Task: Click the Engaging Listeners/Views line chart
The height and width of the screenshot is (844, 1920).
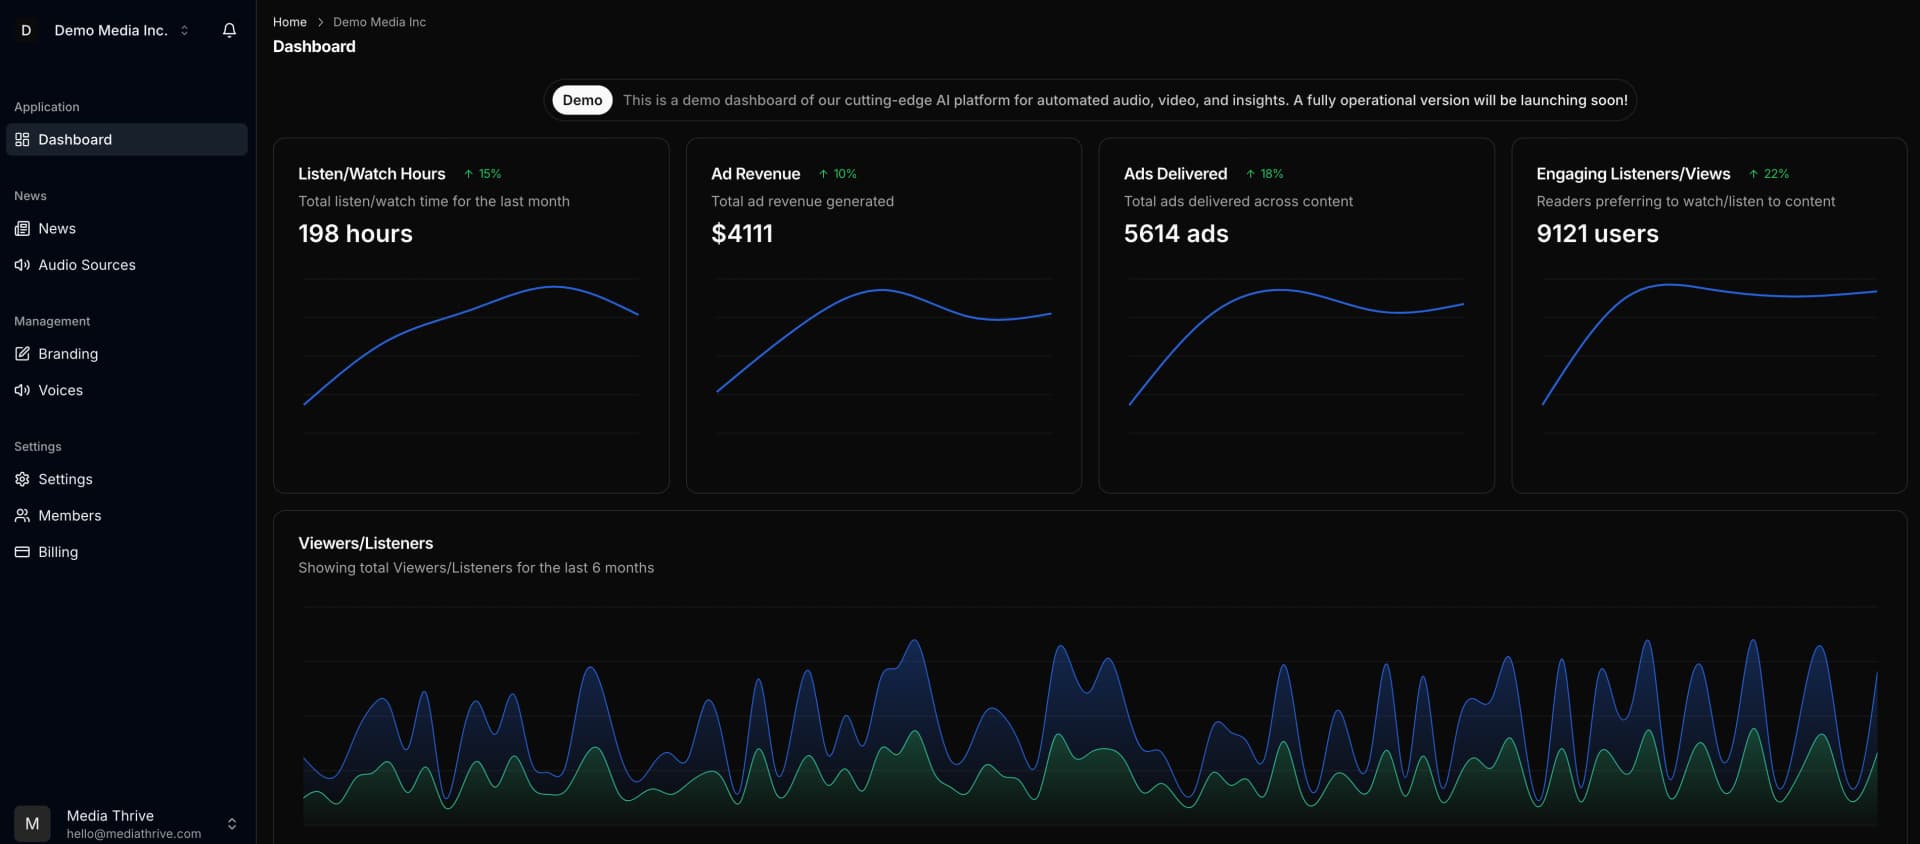Action: click(x=1709, y=356)
